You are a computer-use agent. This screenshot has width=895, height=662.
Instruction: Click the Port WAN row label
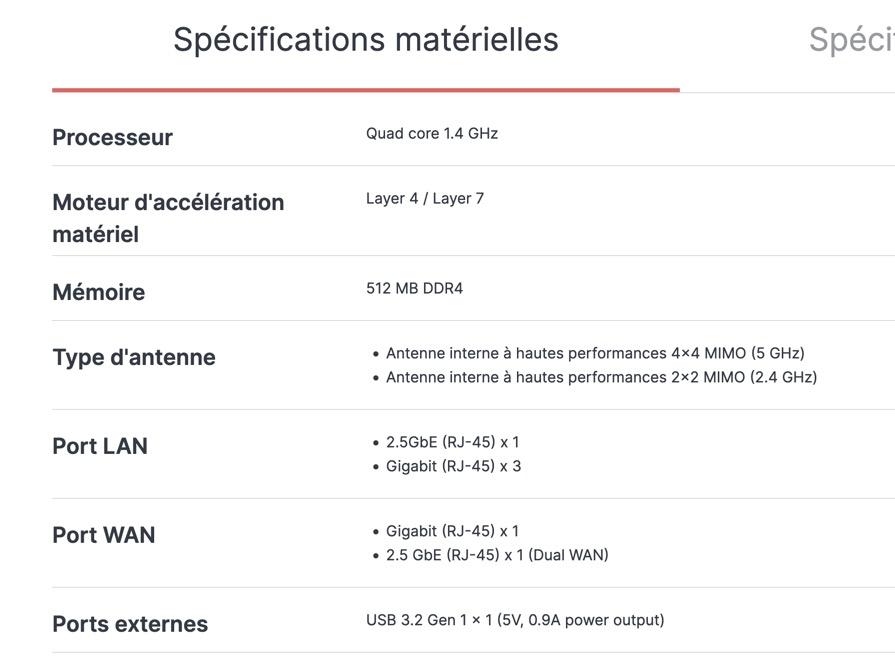tap(103, 536)
